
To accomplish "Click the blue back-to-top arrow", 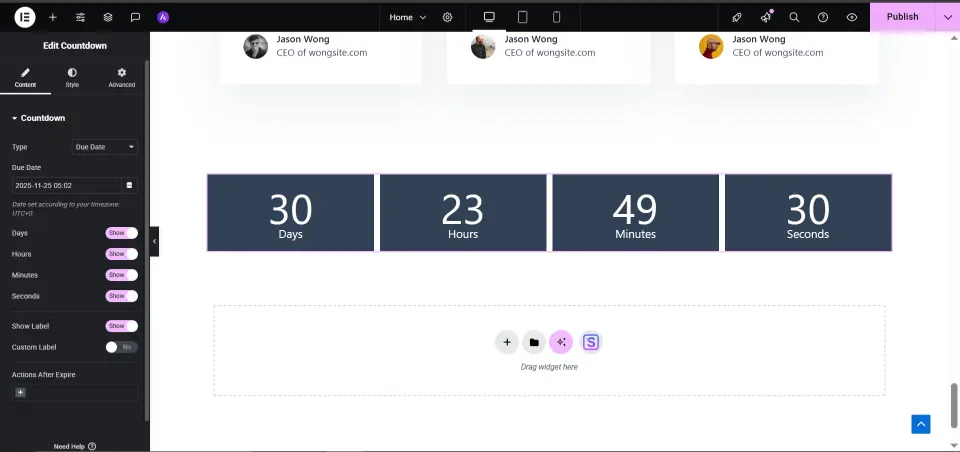I will click(x=921, y=424).
